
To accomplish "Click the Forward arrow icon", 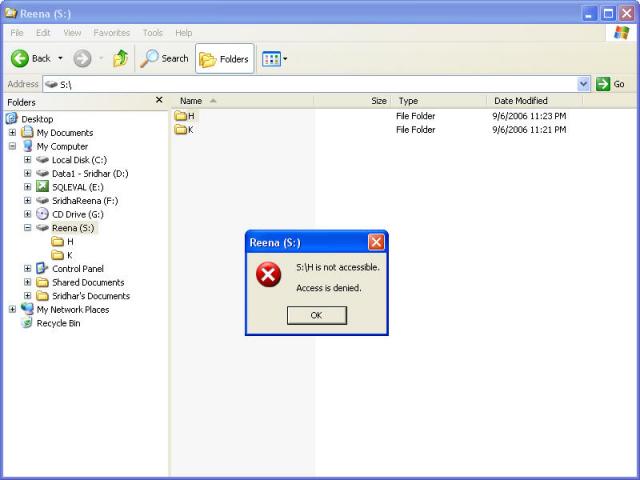I will [x=82, y=59].
